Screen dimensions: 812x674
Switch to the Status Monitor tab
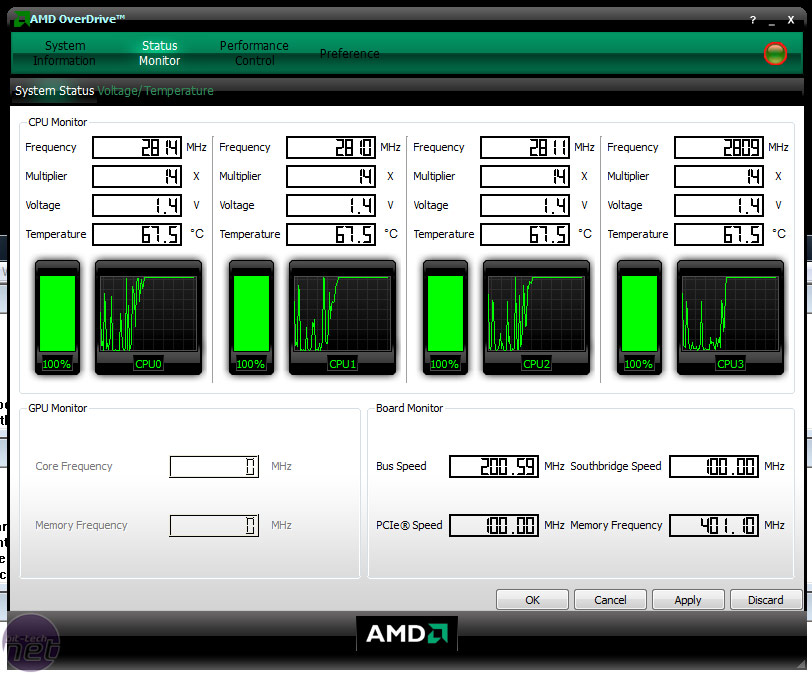tap(160, 53)
